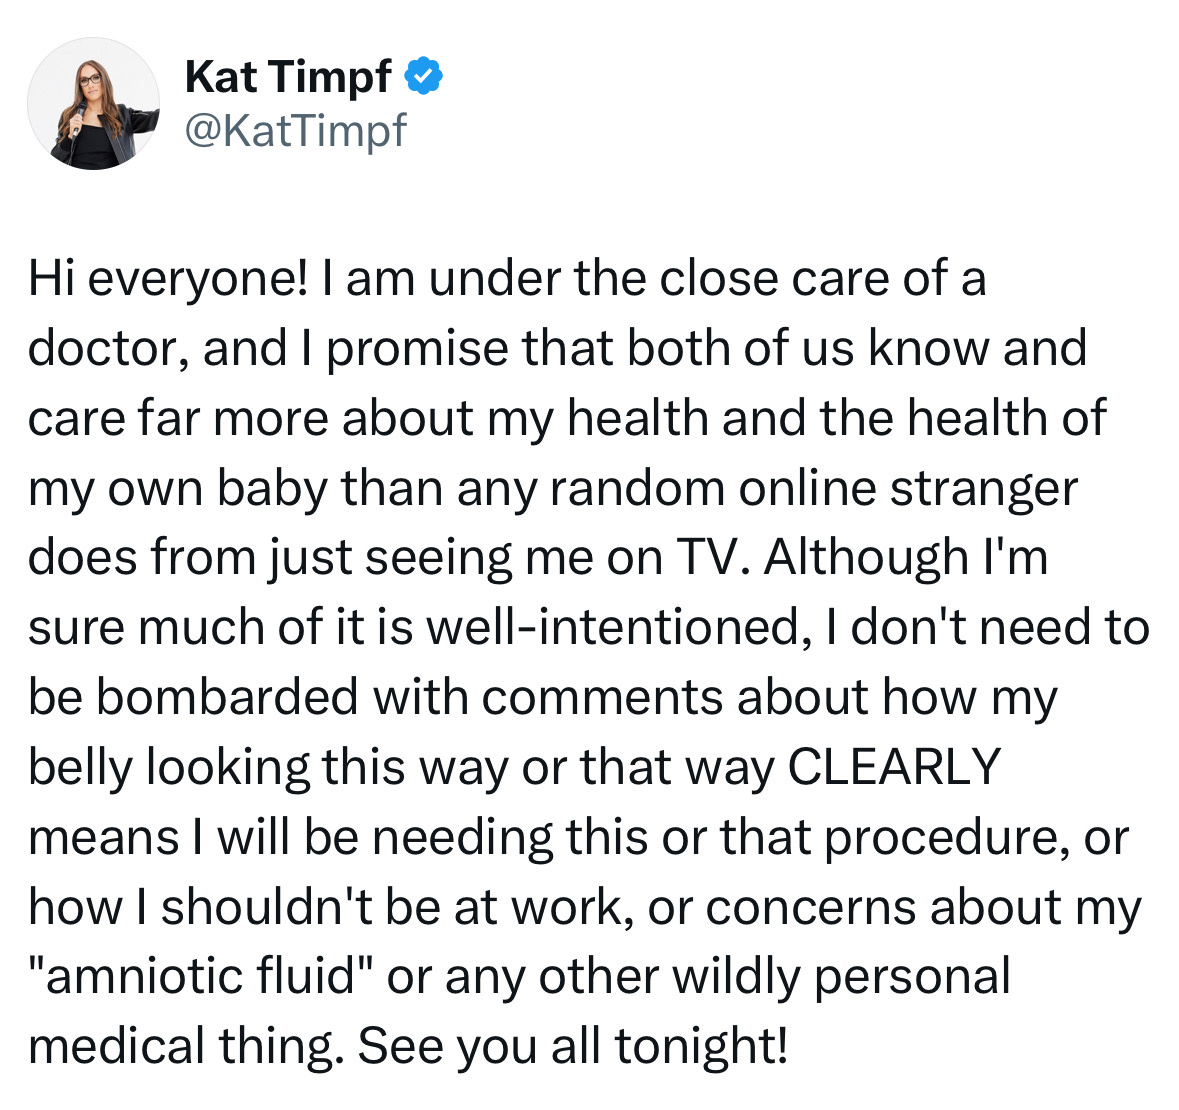
Task: Click the "Hi everyone!" greeting
Action: click(168, 279)
